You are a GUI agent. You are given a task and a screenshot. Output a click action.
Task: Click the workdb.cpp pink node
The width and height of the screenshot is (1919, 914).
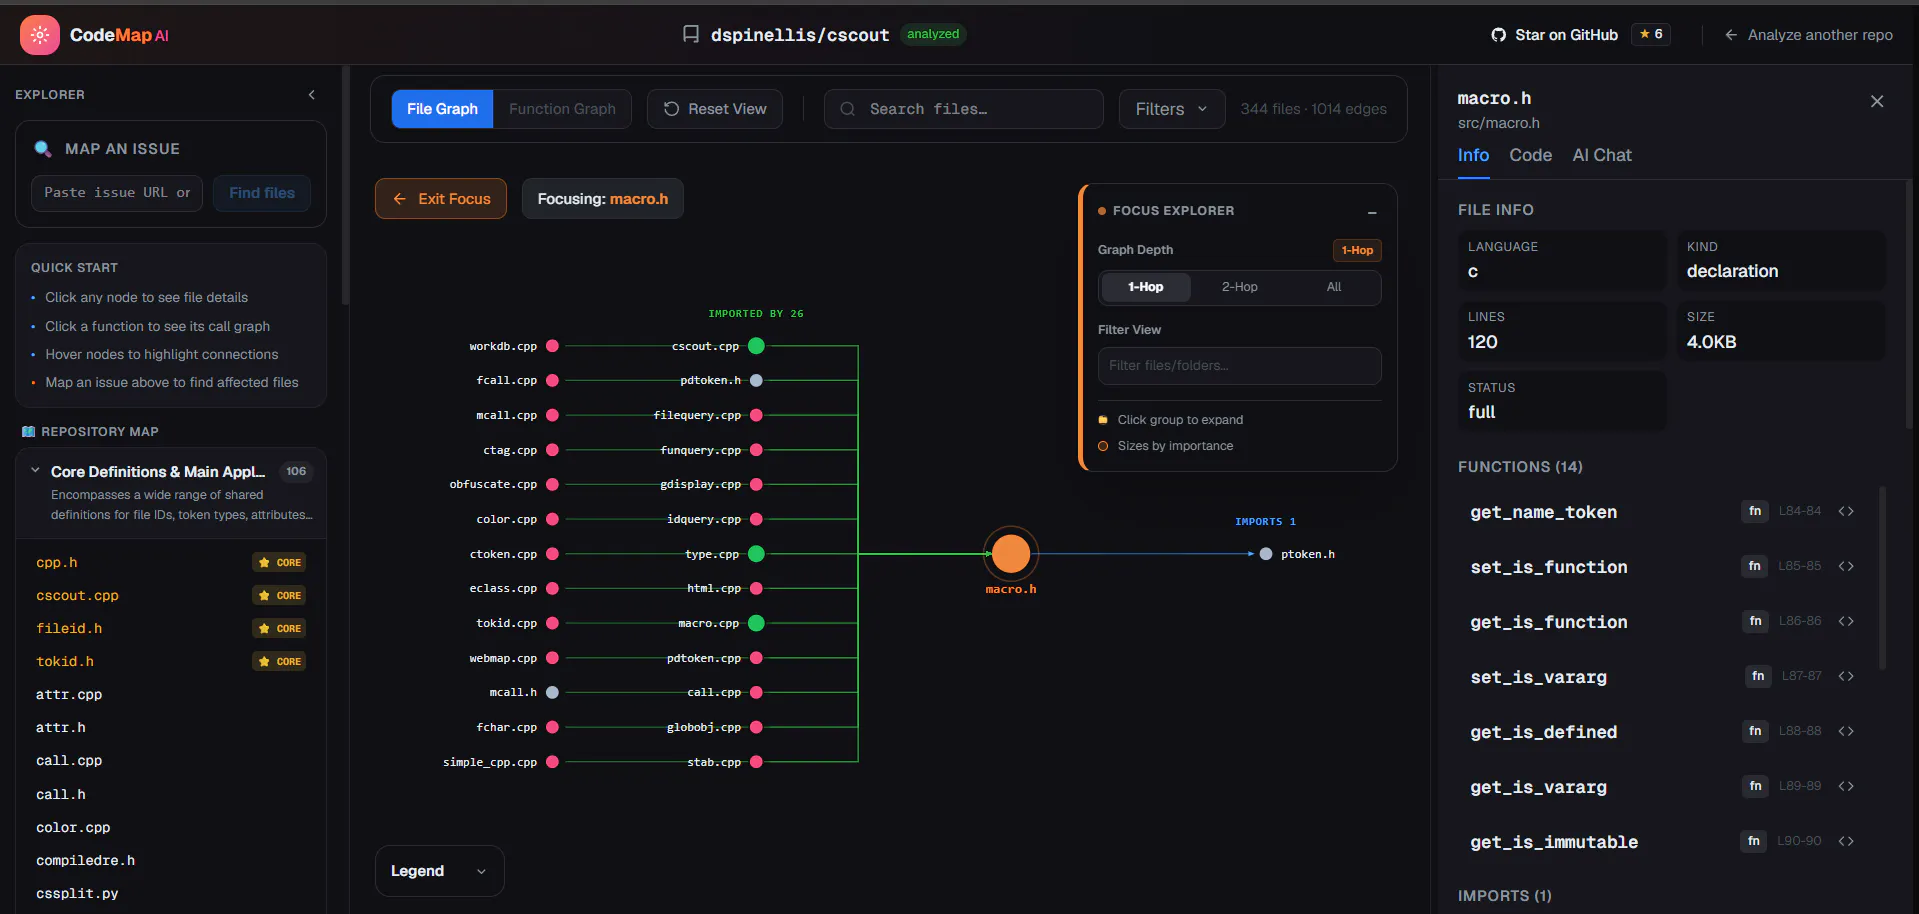[x=552, y=346]
